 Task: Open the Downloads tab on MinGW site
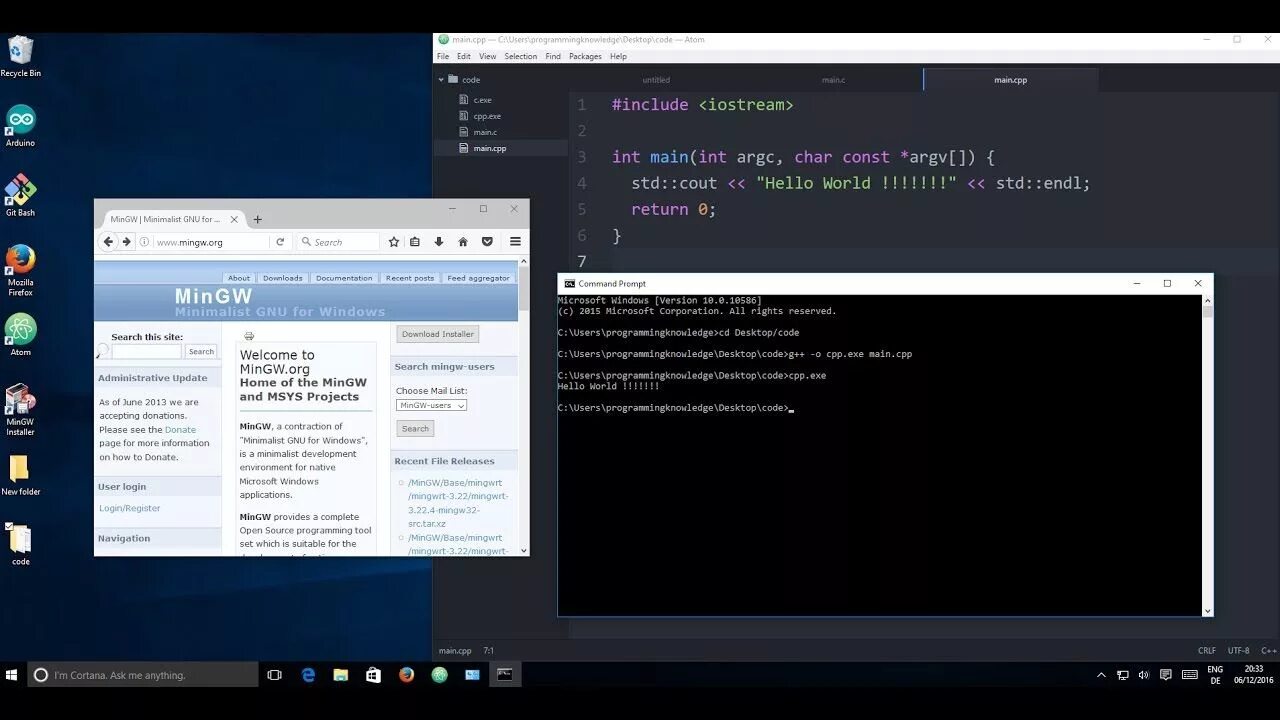282,278
